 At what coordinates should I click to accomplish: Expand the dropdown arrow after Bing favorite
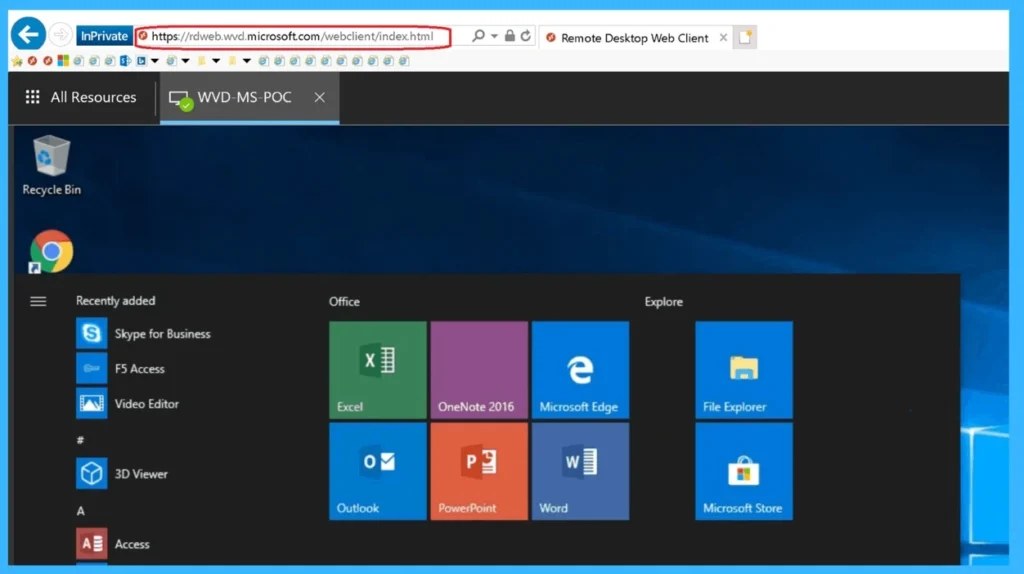click(x=155, y=61)
